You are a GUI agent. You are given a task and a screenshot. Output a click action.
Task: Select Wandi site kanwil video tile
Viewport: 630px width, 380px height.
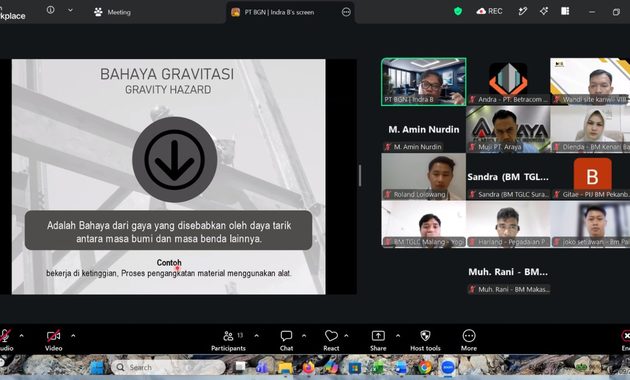(x=590, y=82)
